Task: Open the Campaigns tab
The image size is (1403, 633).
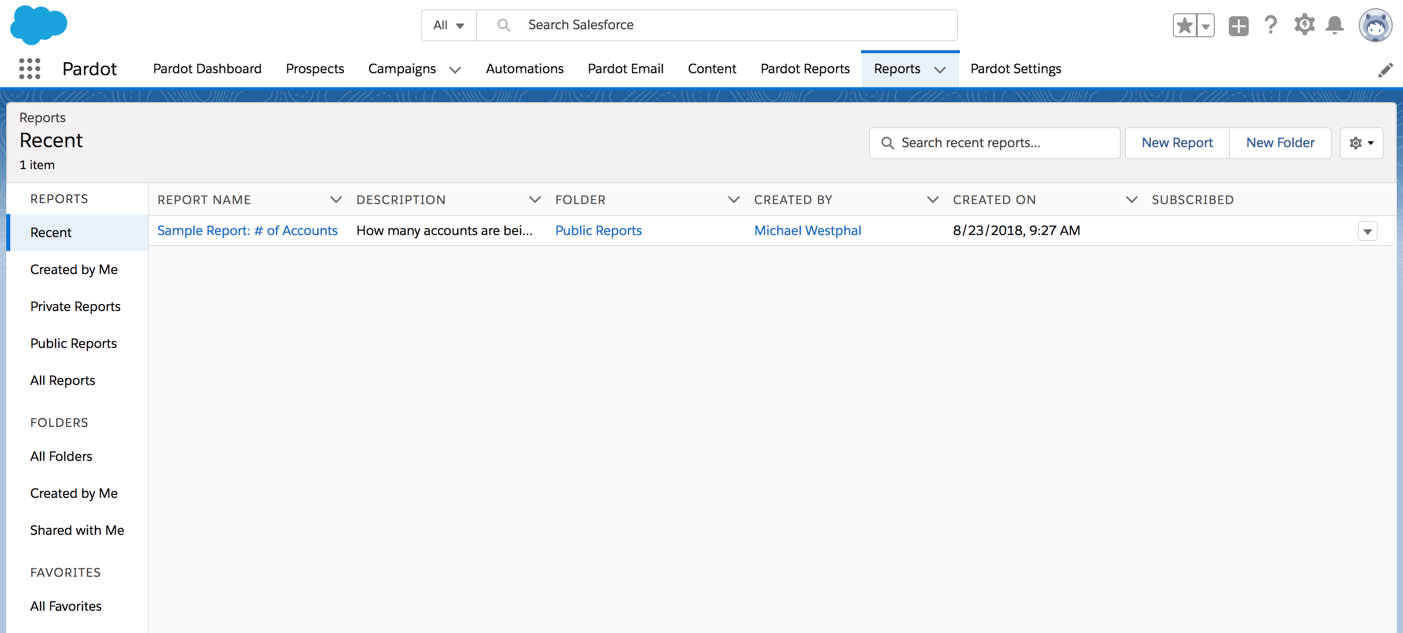Action: (402, 69)
